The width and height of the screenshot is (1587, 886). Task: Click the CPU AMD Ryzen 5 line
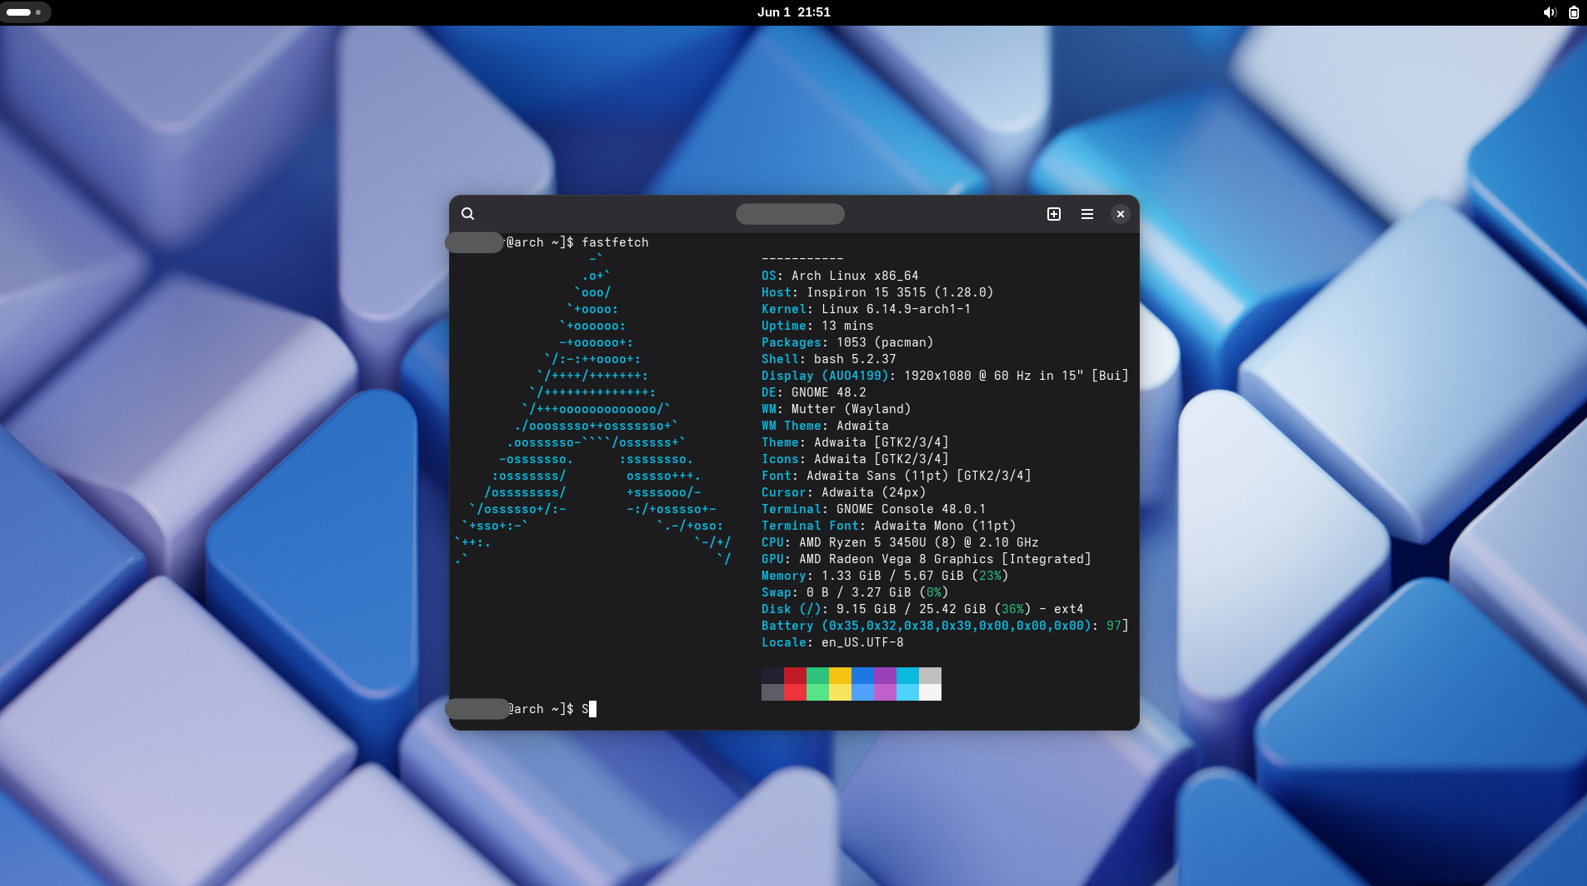coord(899,542)
